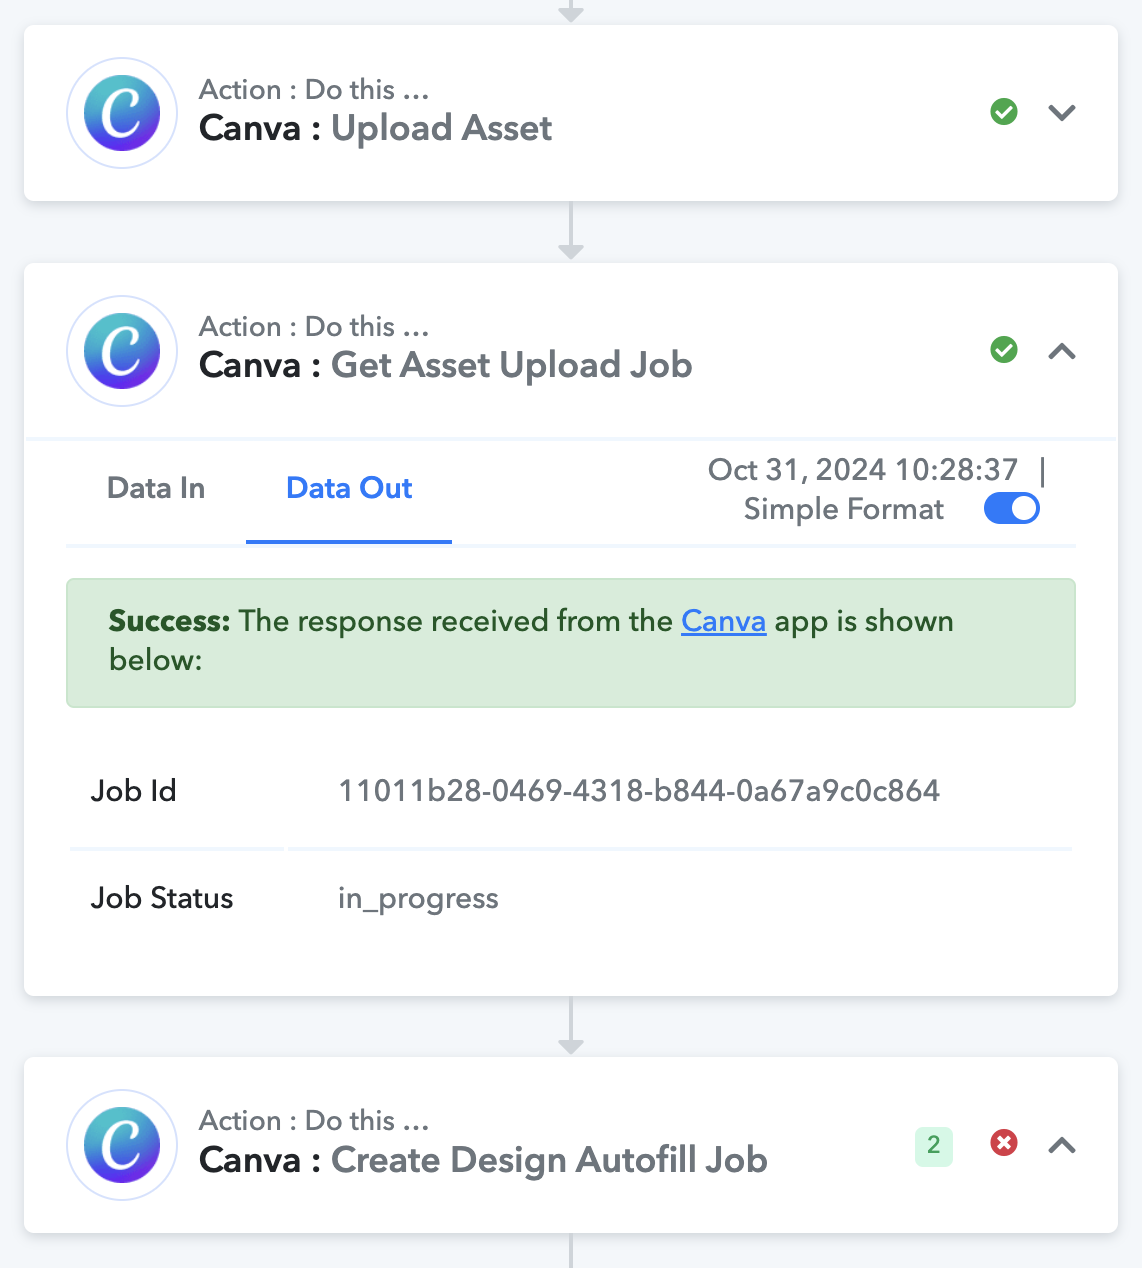Collapse the Get Asset Upload Job step
1142x1268 pixels.
(1062, 351)
